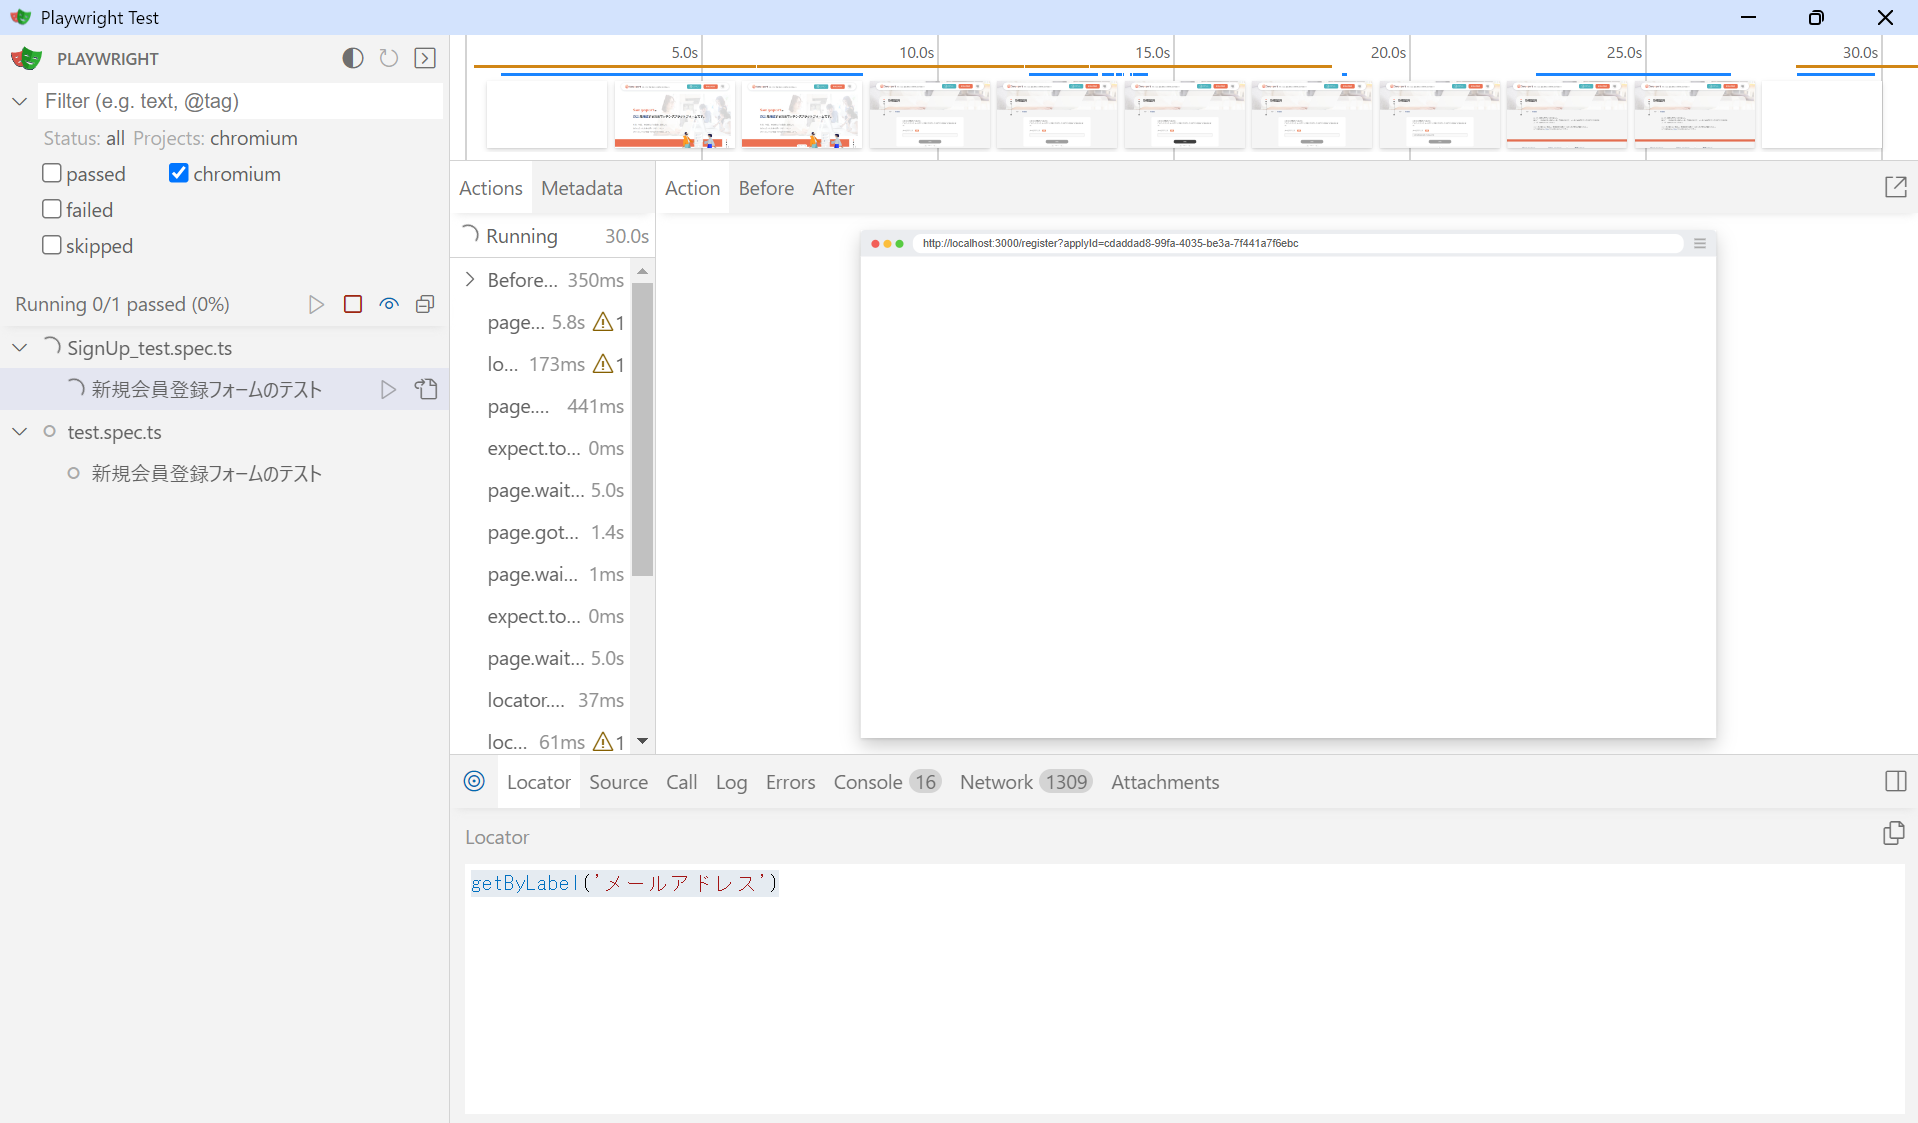Open snapshot in new window icon

pos(1895,187)
